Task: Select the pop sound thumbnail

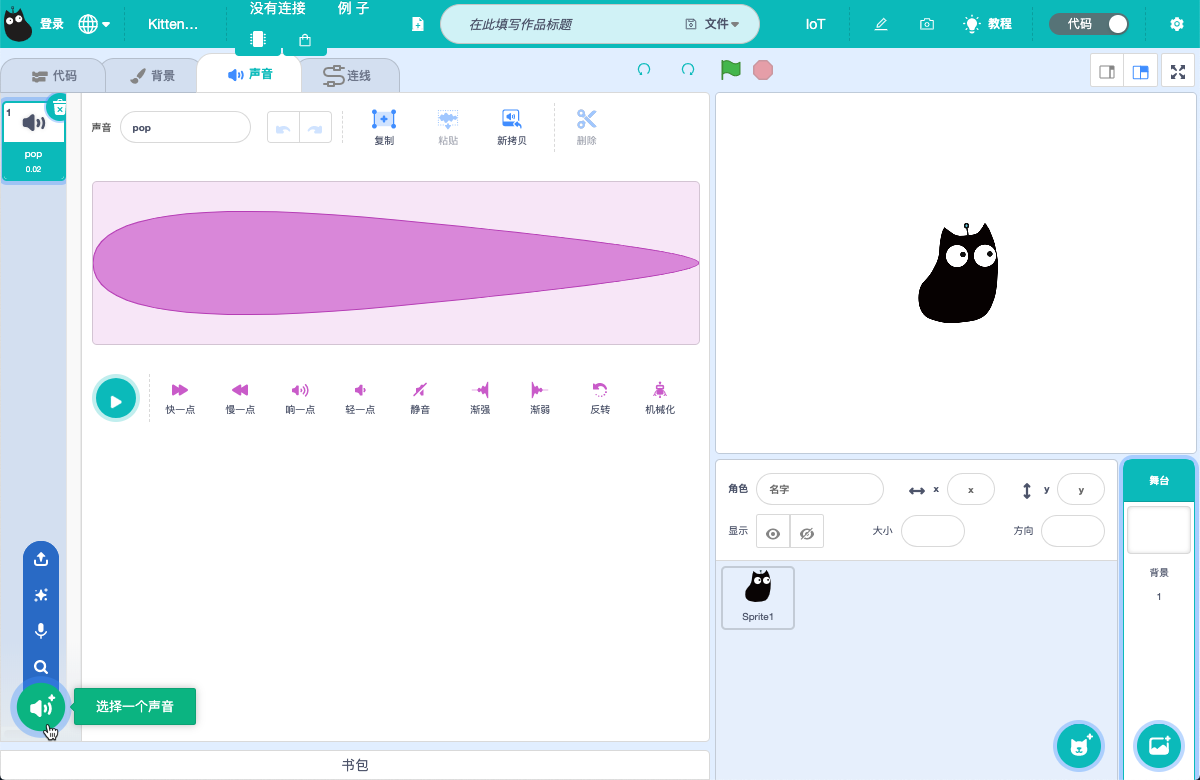Action: pos(33,140)
